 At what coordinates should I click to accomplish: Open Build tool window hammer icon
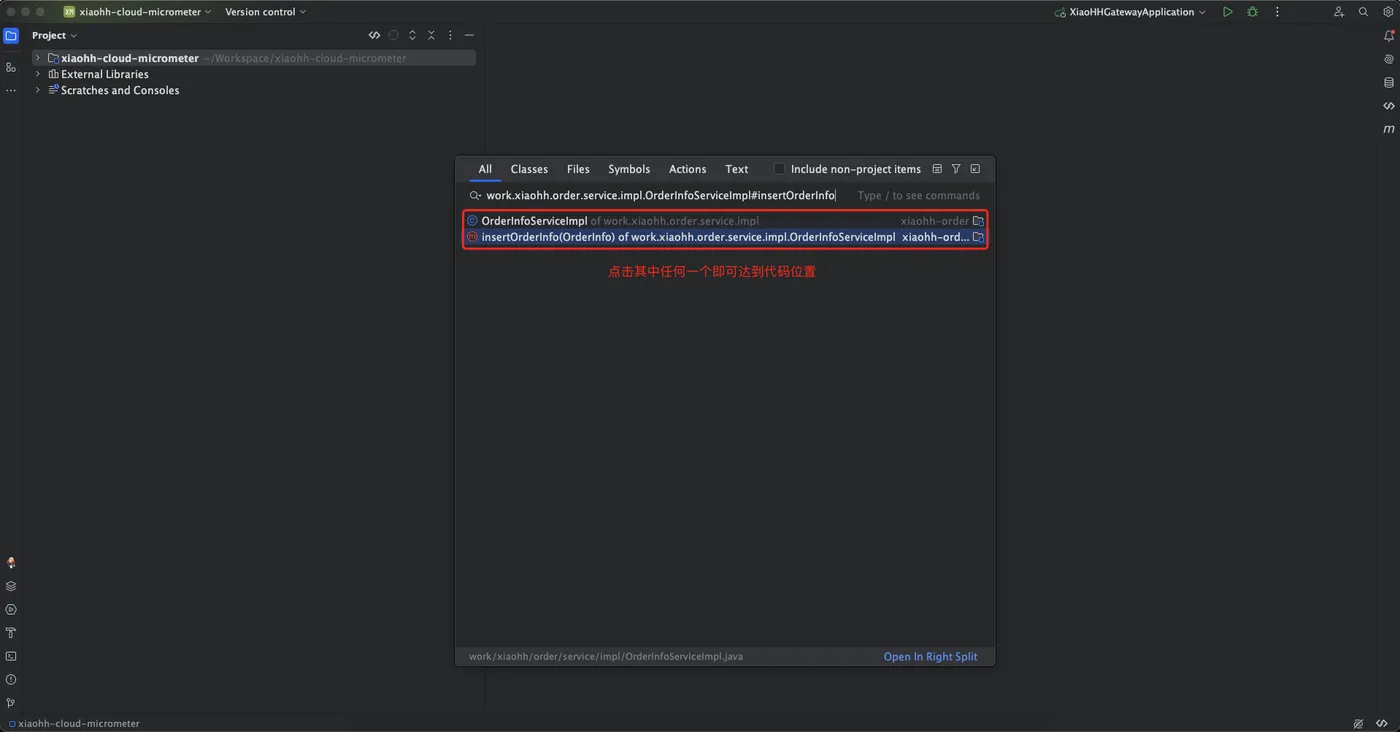[11, 633]
